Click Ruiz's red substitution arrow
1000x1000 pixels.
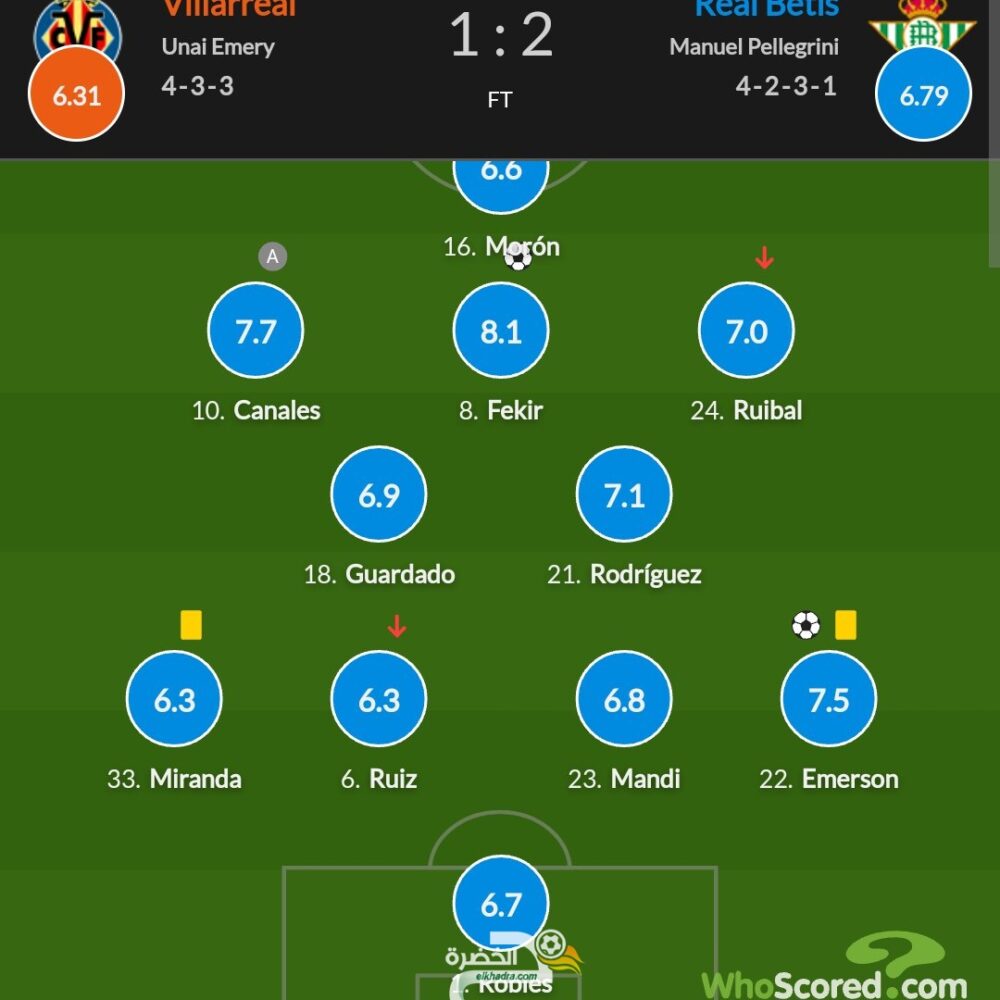tap(396, 626)
